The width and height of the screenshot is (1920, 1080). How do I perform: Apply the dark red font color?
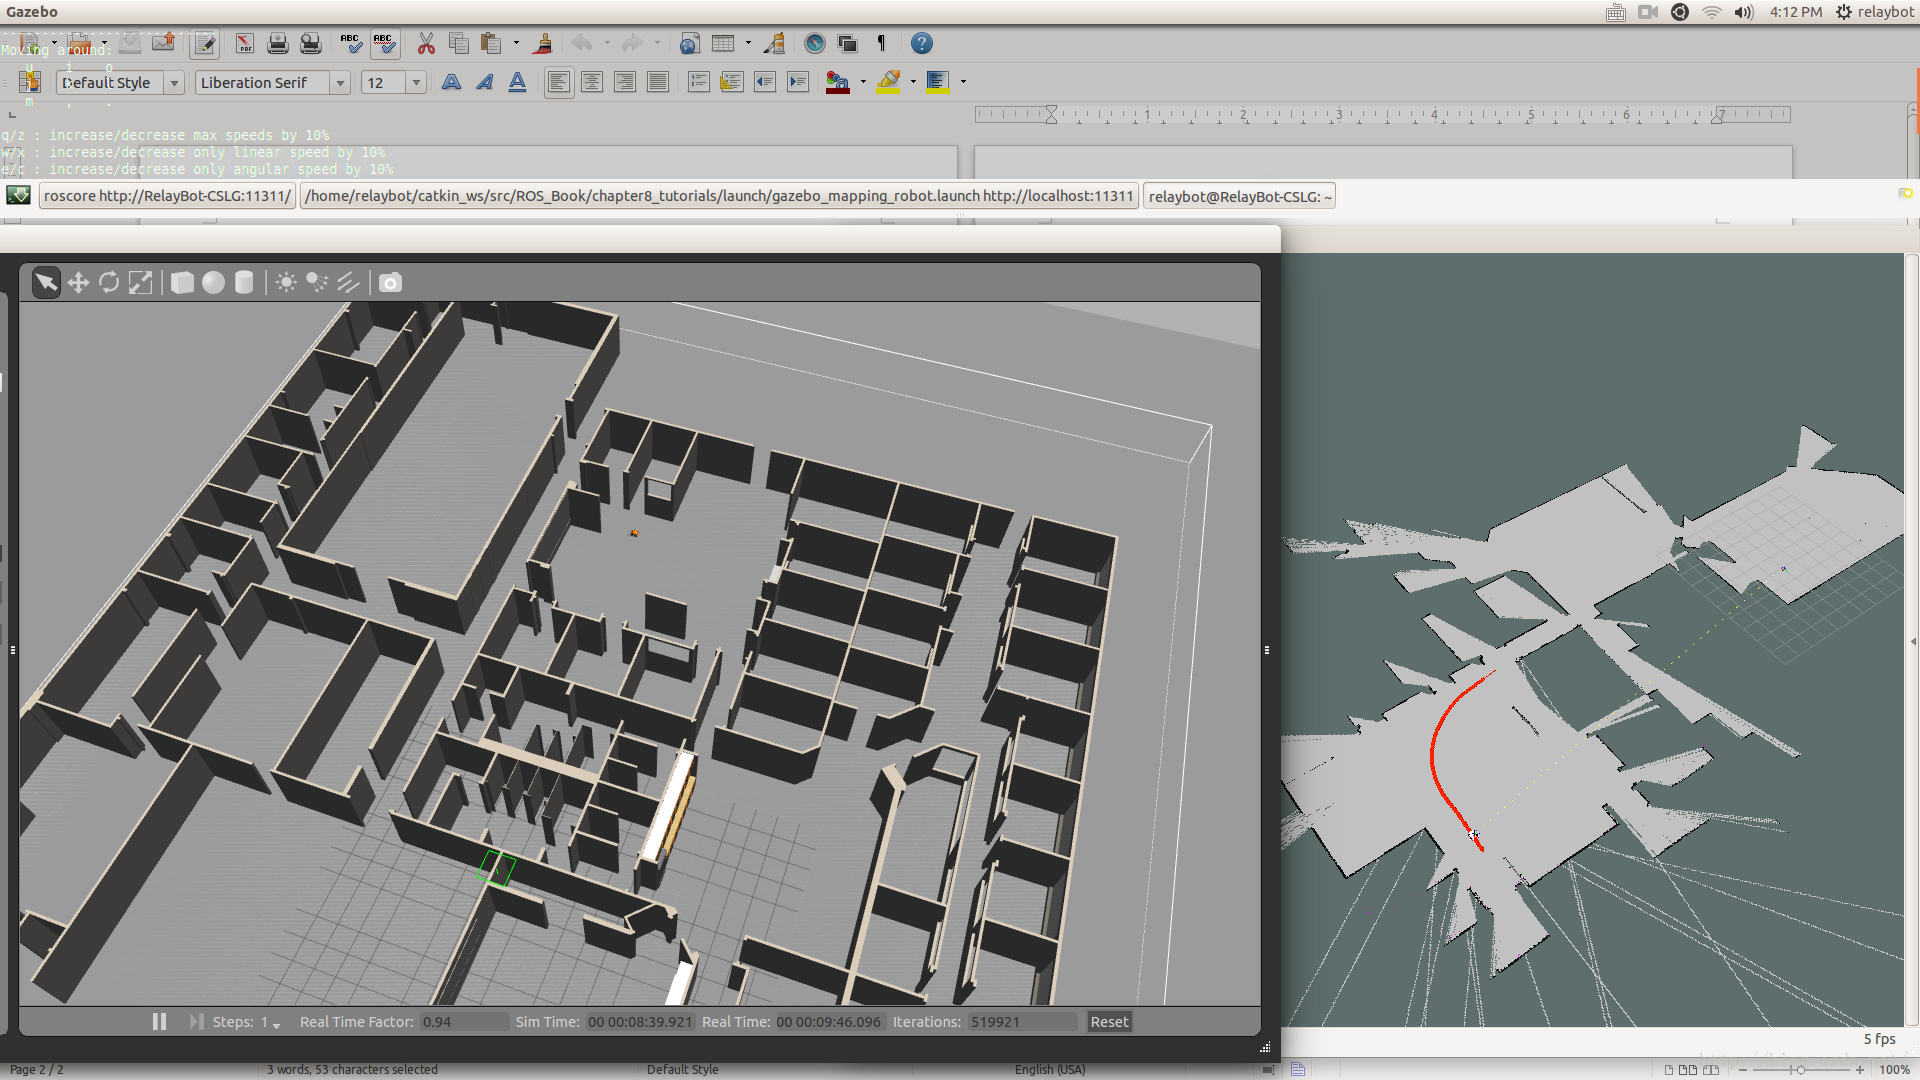tap(838, 82)
